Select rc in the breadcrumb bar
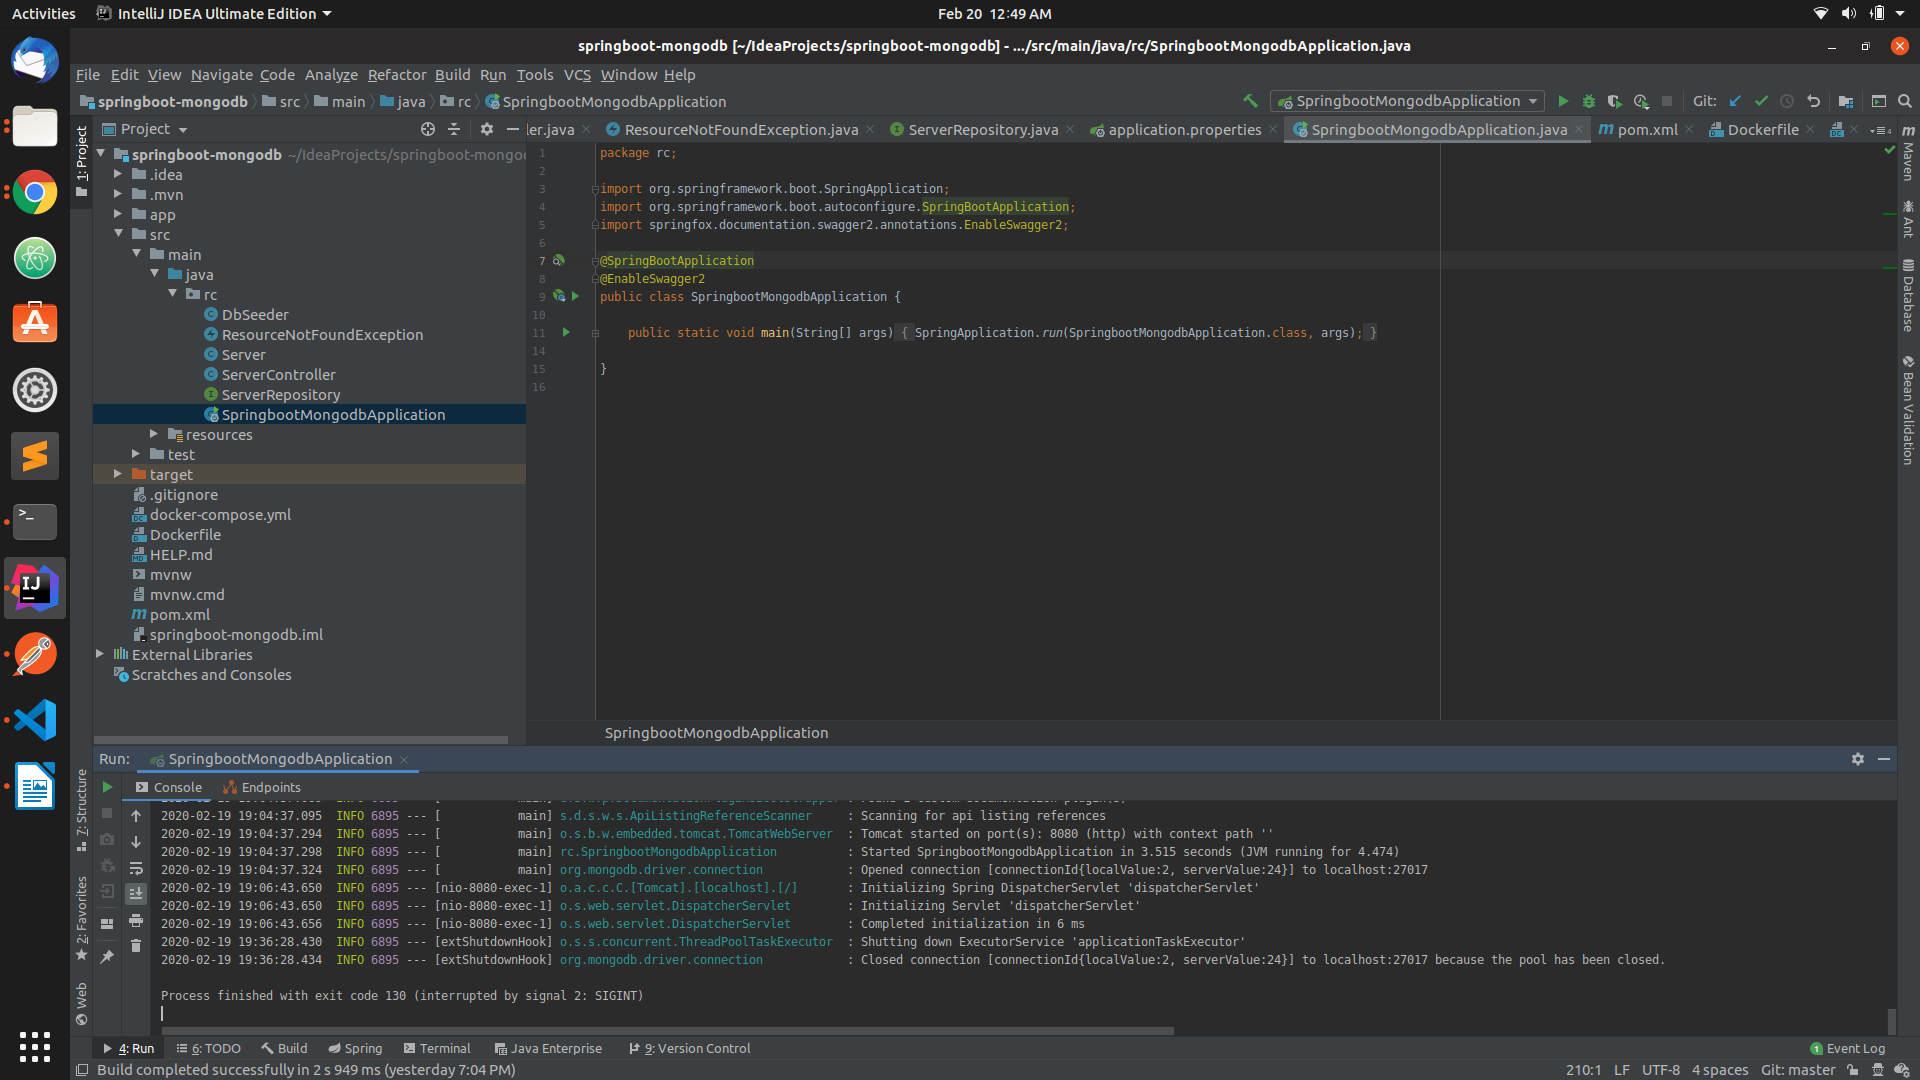 463,101
